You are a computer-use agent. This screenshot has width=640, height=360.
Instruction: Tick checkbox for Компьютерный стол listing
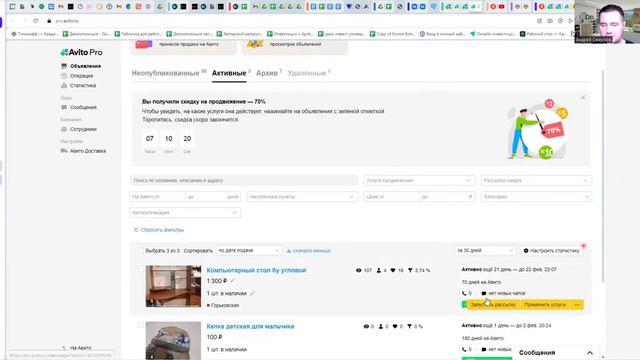click(x=140, y=269)
